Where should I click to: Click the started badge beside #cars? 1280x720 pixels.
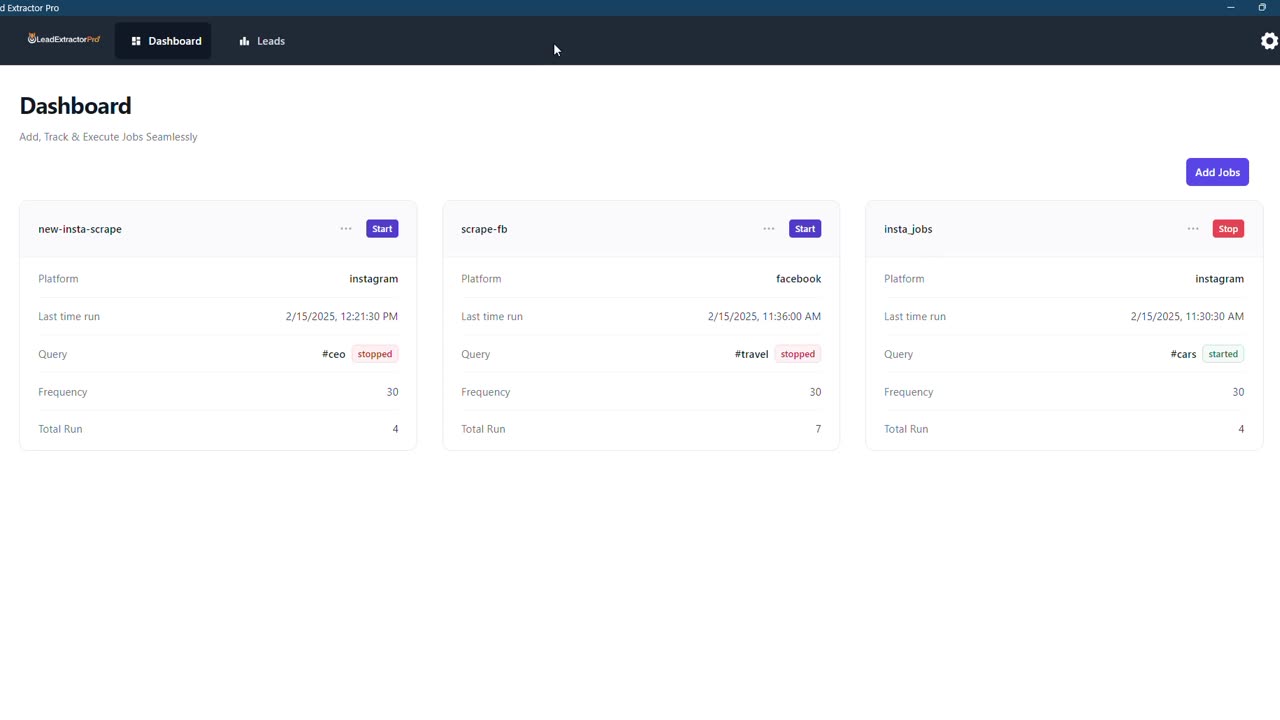click(1223, 354)
